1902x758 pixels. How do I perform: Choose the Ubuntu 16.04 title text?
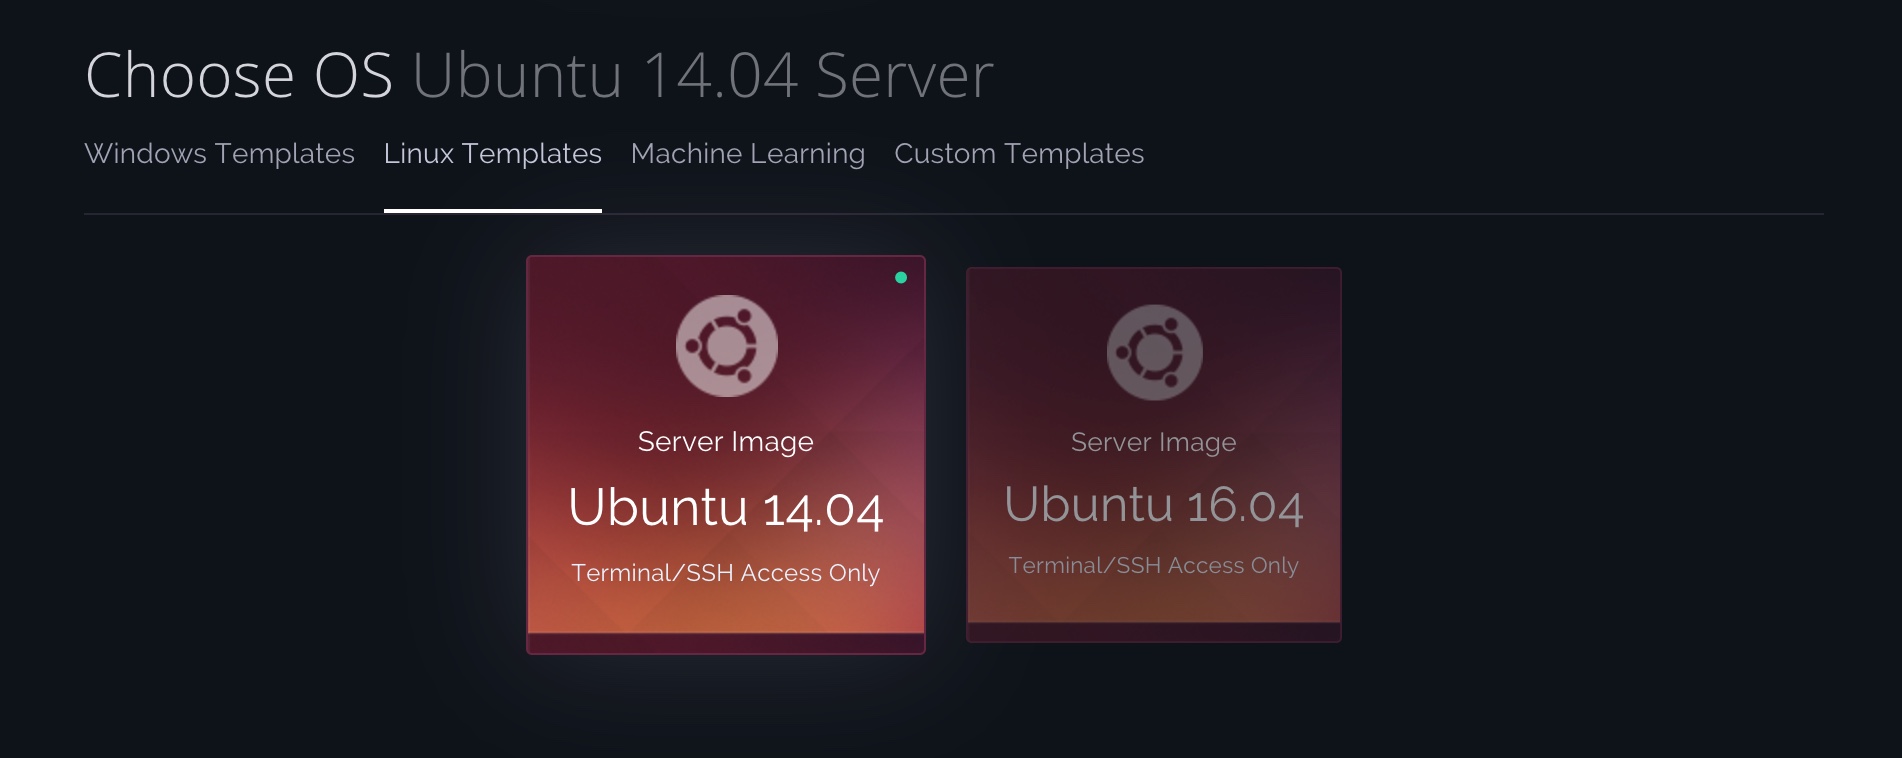tap(1153, 504)
